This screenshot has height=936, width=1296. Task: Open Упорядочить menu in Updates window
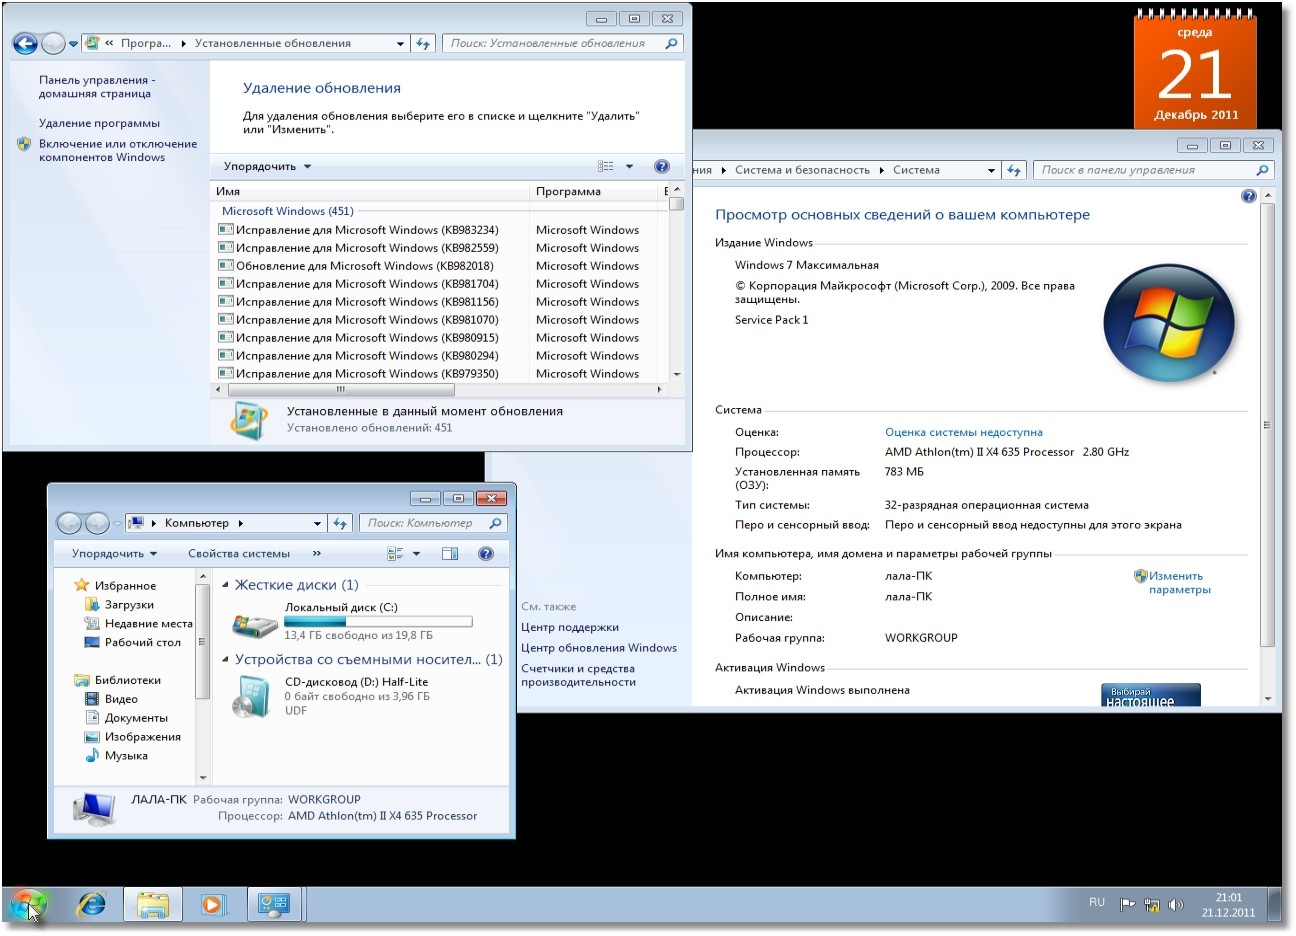(267, 166)
